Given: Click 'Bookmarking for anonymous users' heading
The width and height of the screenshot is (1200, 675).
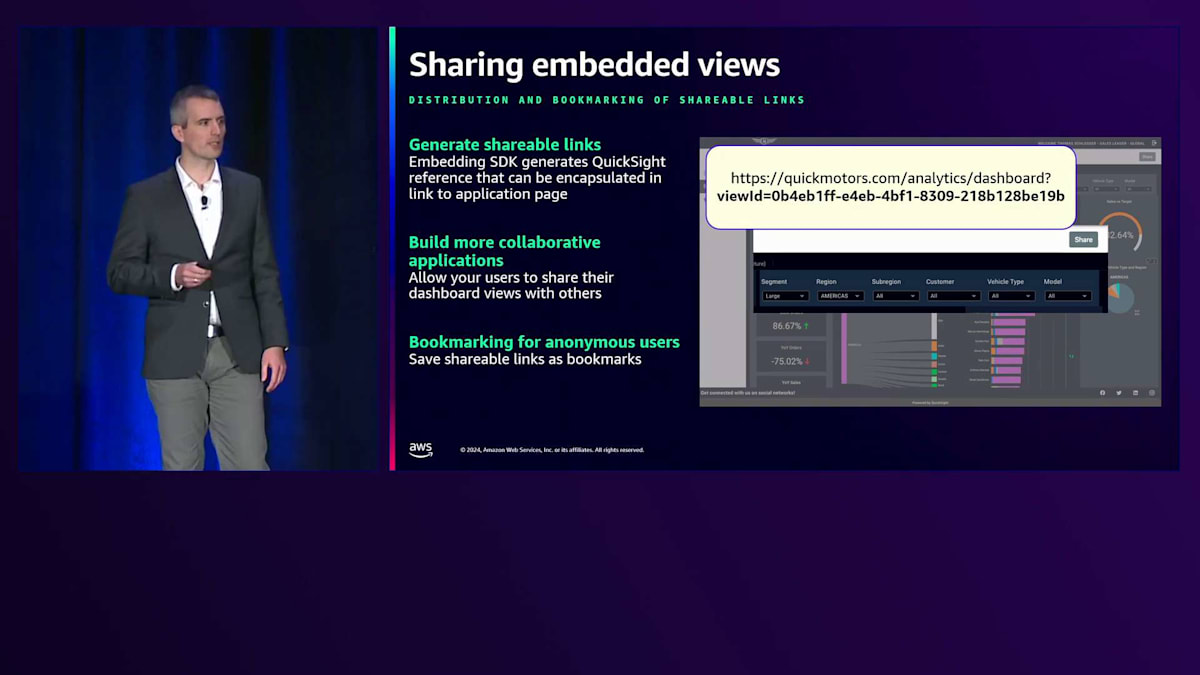Looking at the screenshot, I should [x=544, y=342].
